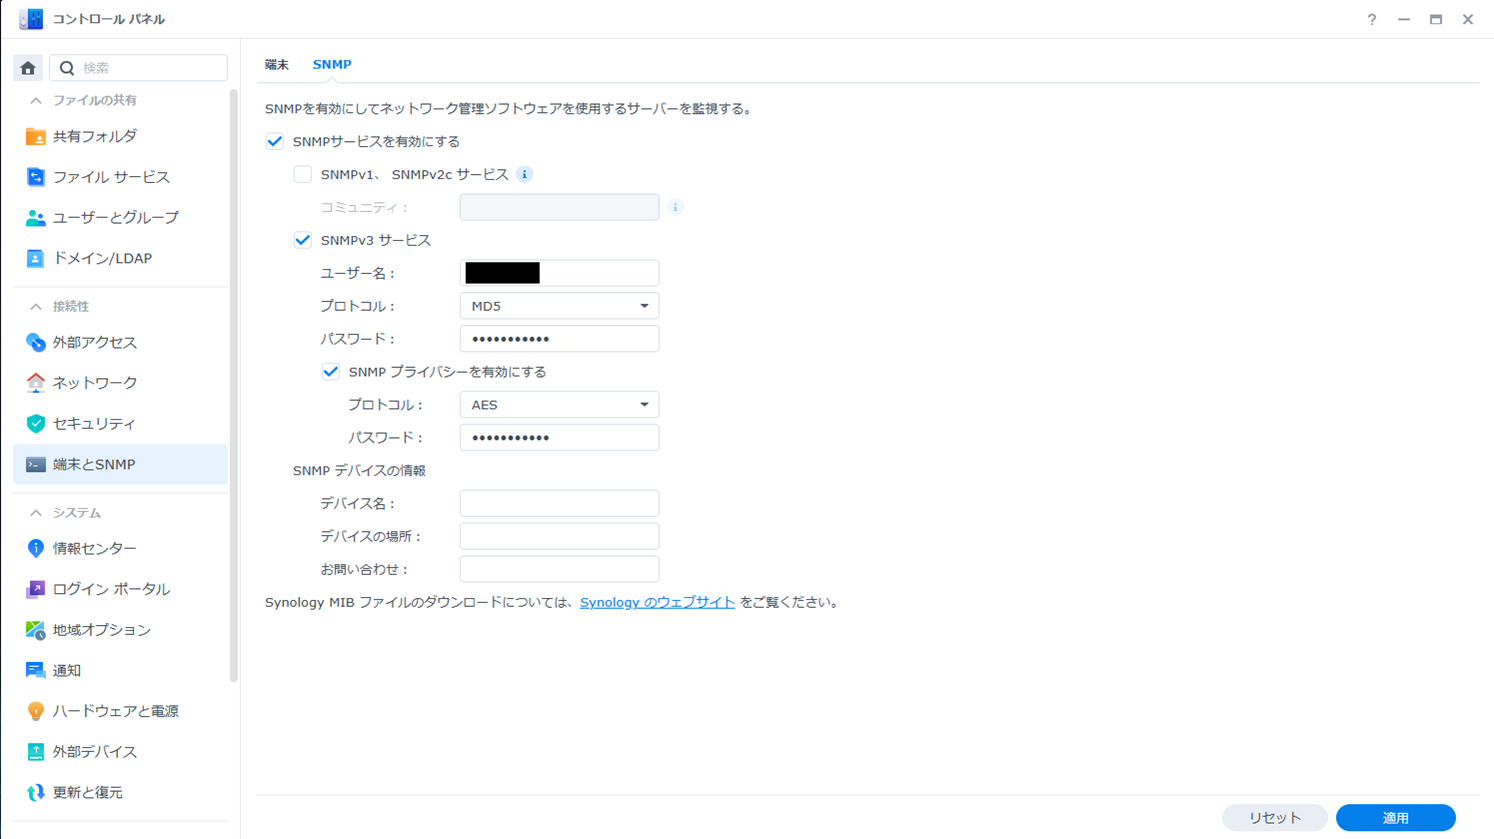Open File Services (ファイル サービス) icon

pos(35,177)
